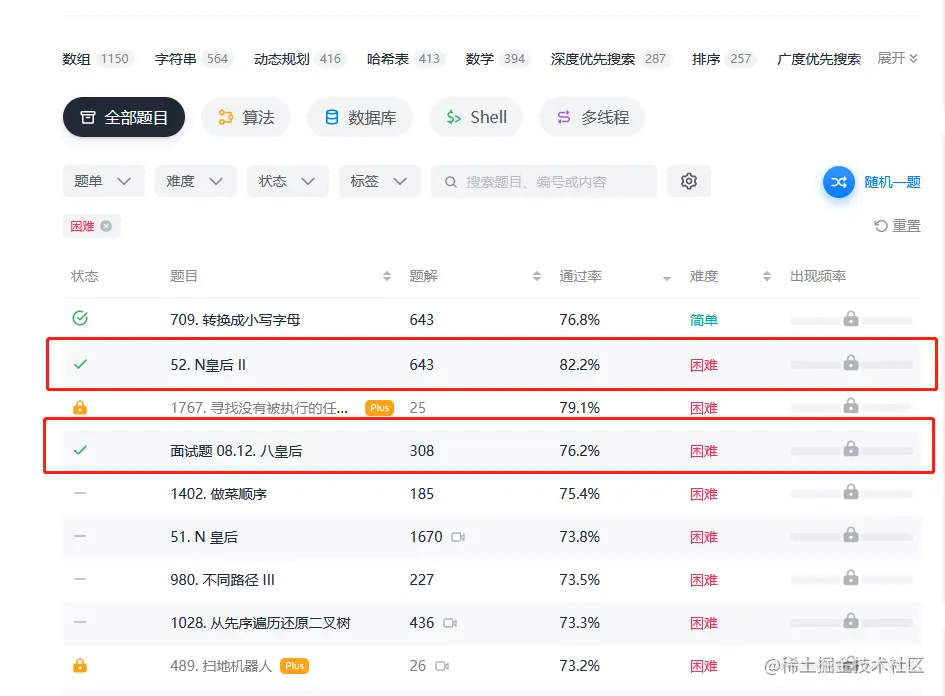Click orange lock status icon of problem 489
The image size is (945, 696).
click(80, 665)
